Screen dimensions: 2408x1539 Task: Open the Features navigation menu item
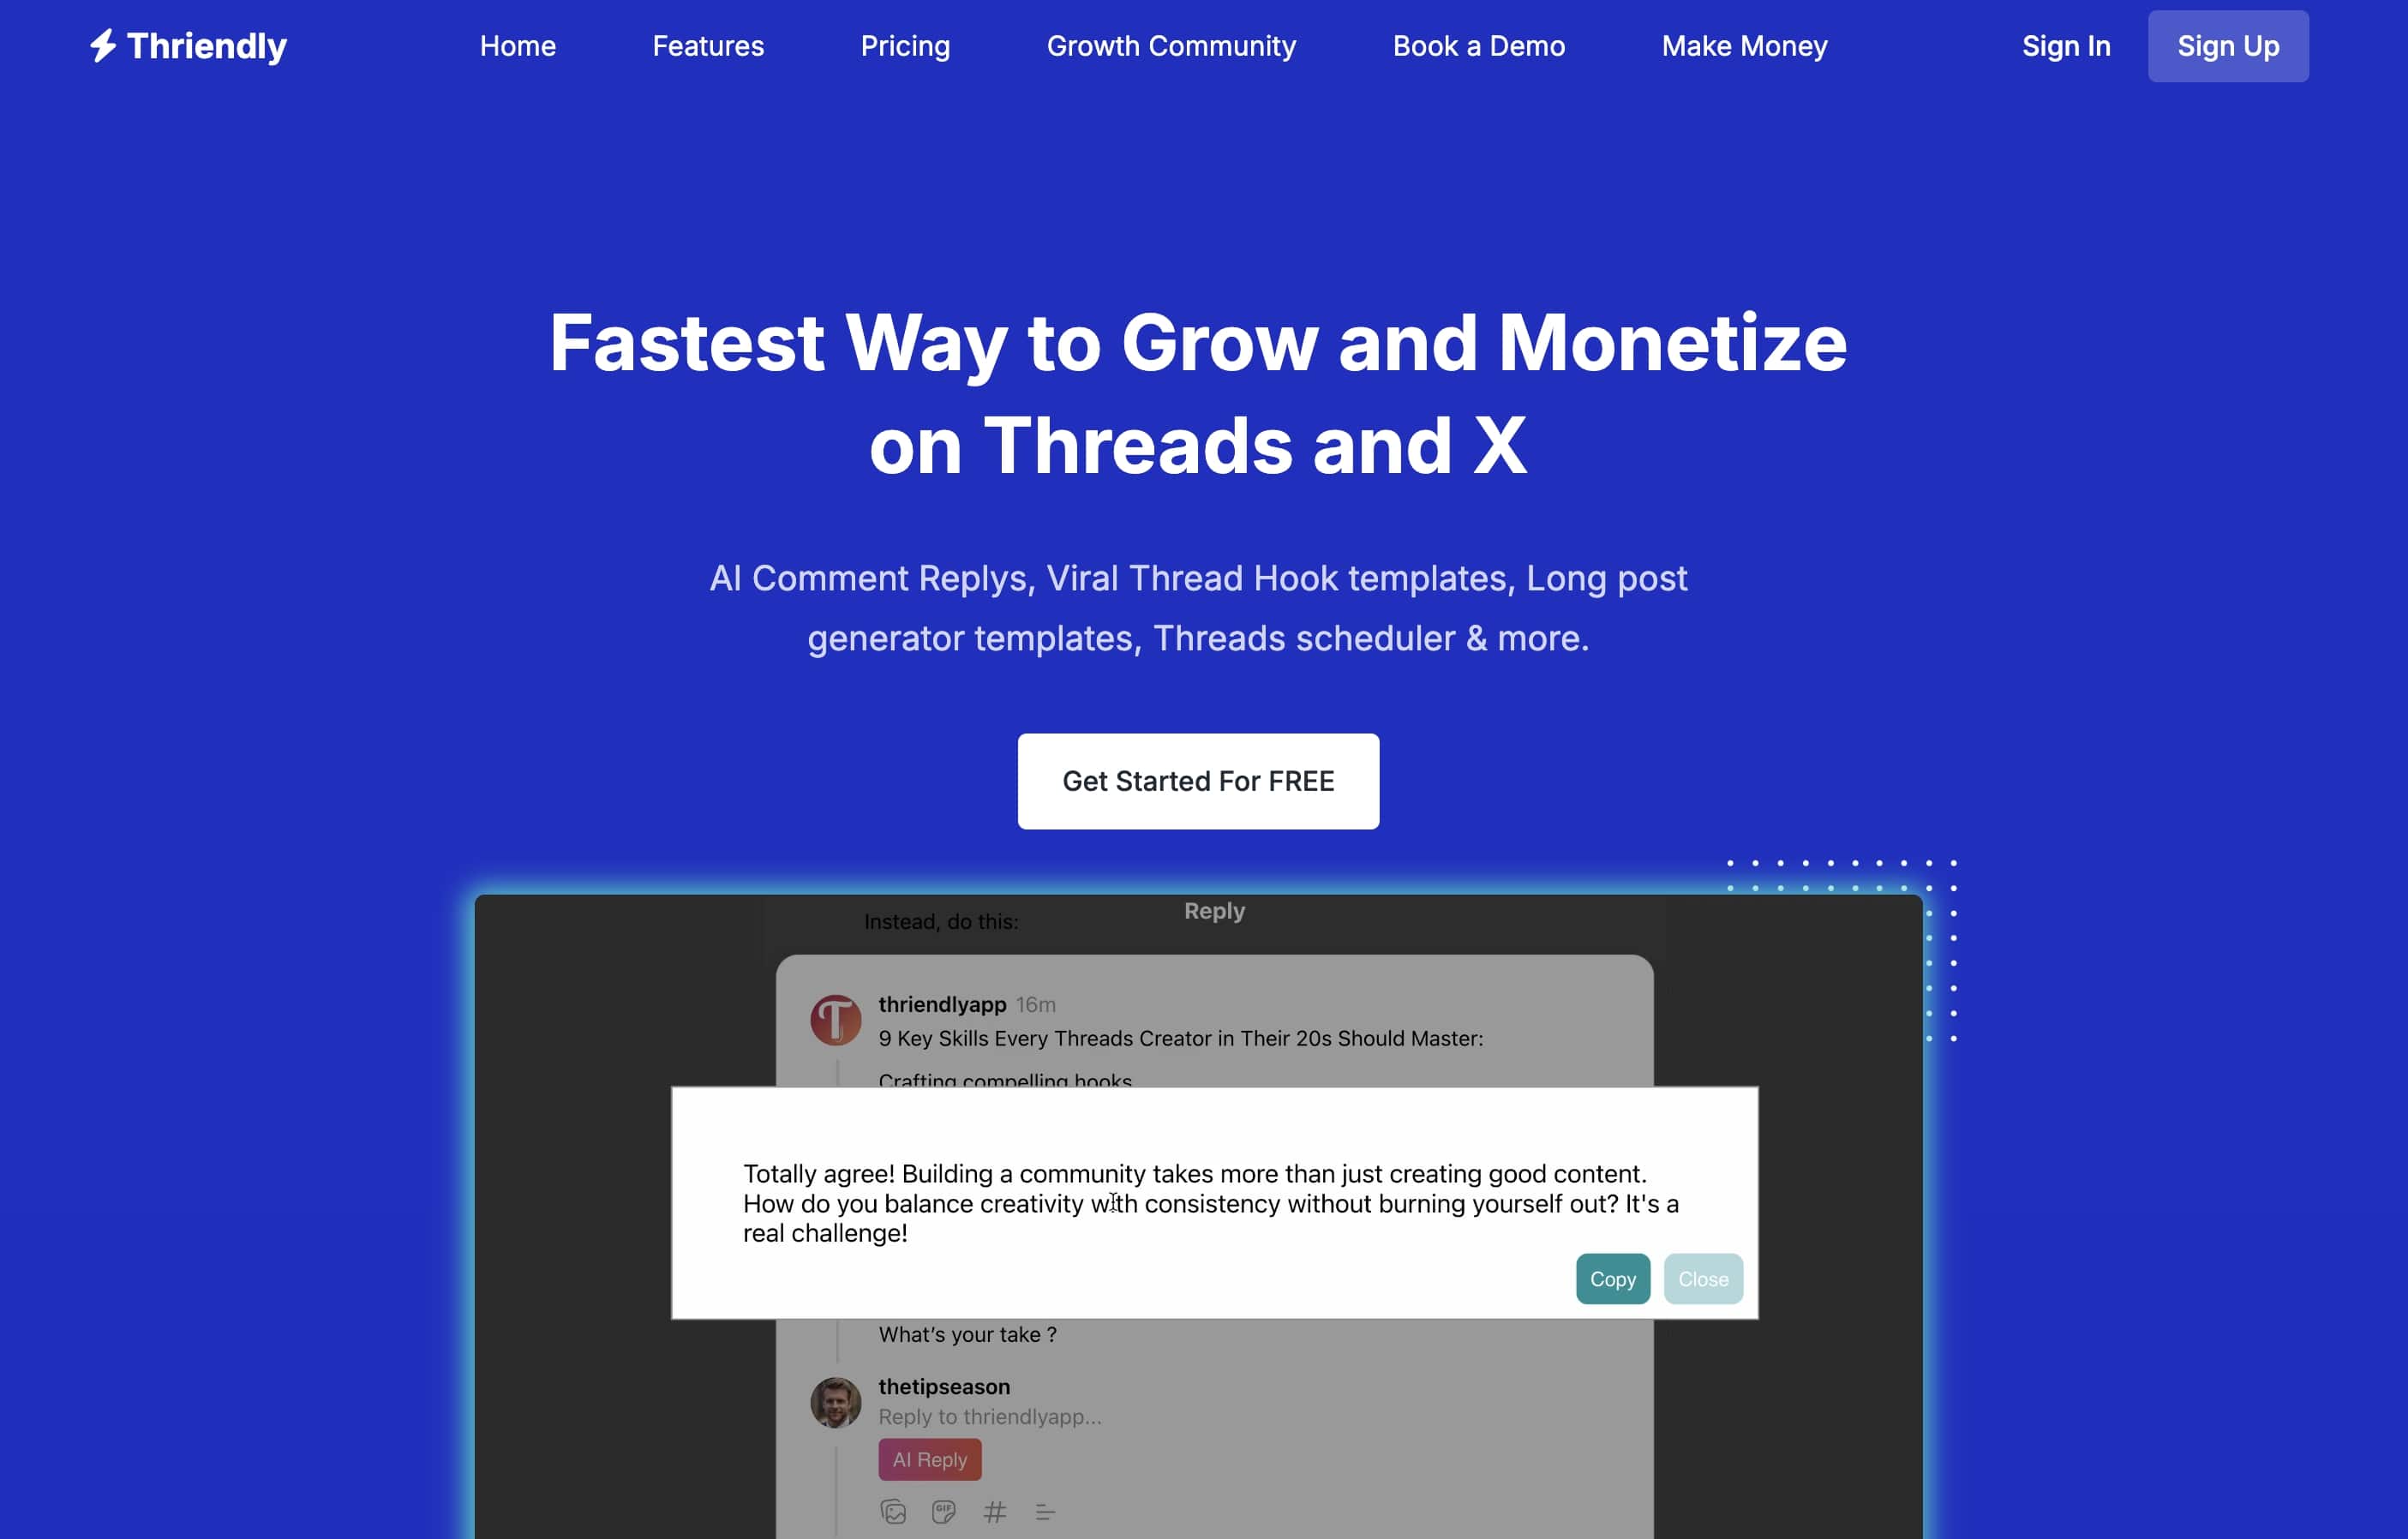coord(707,45)
